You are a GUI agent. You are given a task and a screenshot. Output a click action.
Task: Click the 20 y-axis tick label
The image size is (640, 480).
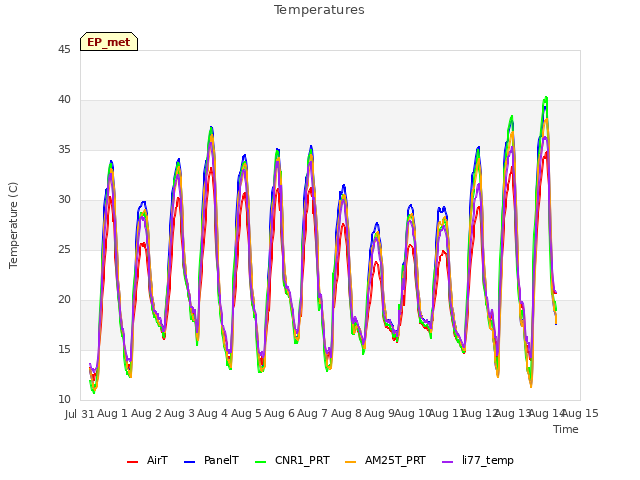64,300
